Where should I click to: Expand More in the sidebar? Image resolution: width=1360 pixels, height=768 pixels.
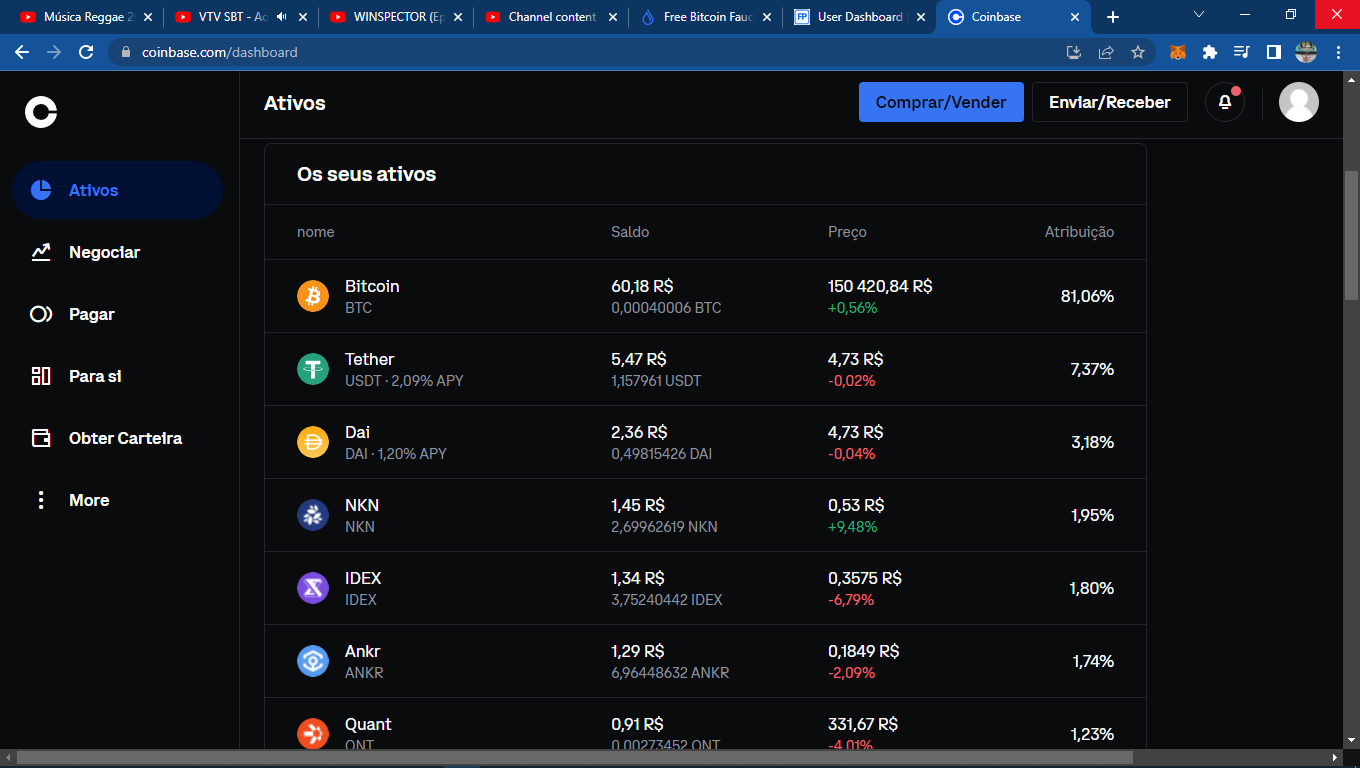coord(117,500)
